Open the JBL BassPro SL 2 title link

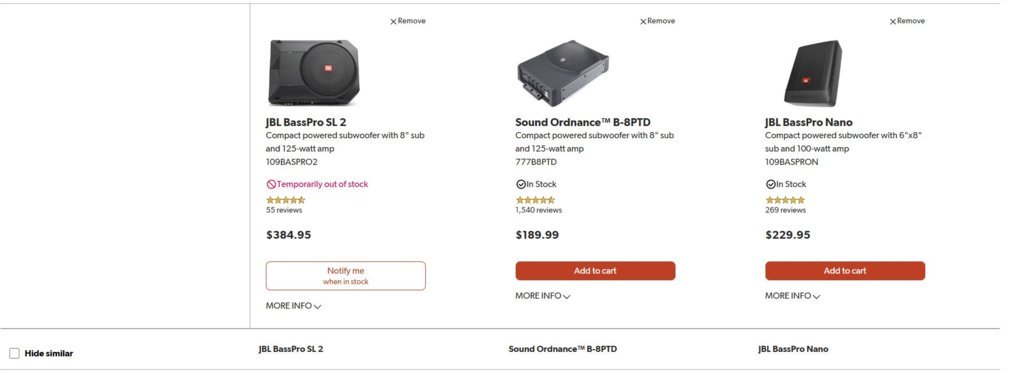click(x=305, y=122)
